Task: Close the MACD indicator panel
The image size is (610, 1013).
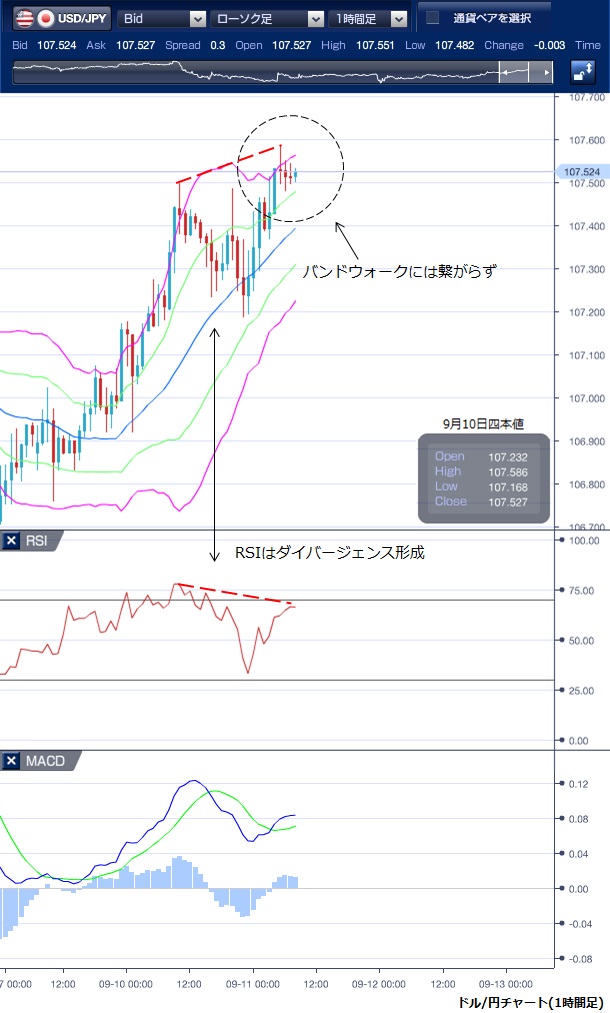Action: 12,761
